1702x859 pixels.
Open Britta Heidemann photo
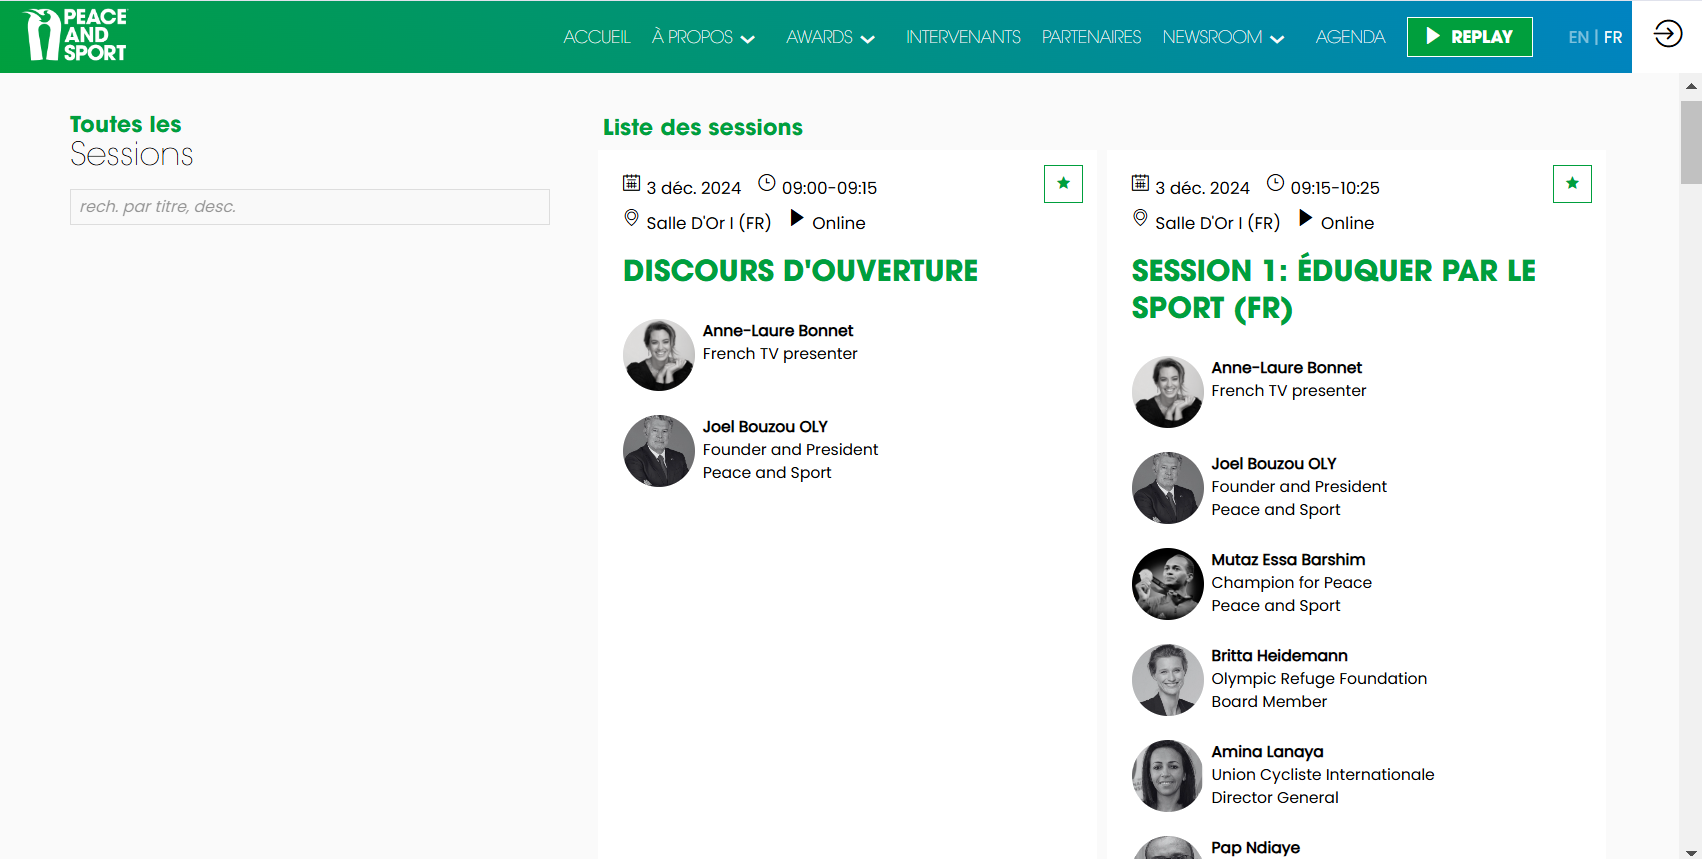(x=1168, y=680)
